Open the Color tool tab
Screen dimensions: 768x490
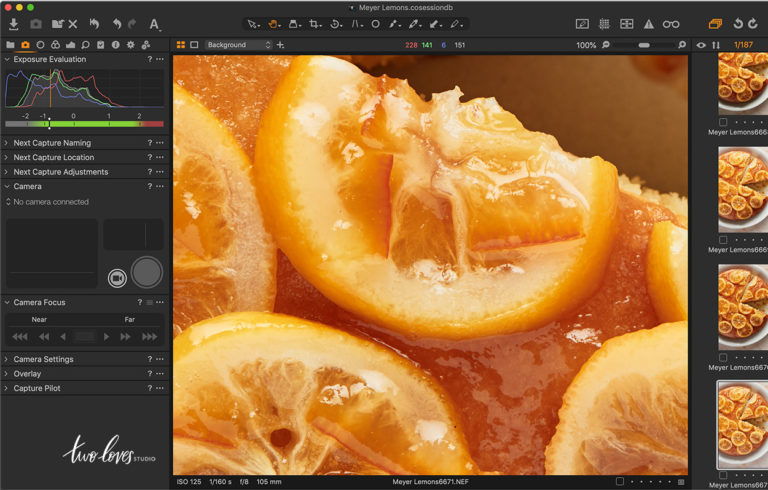(x=55, y=45)
